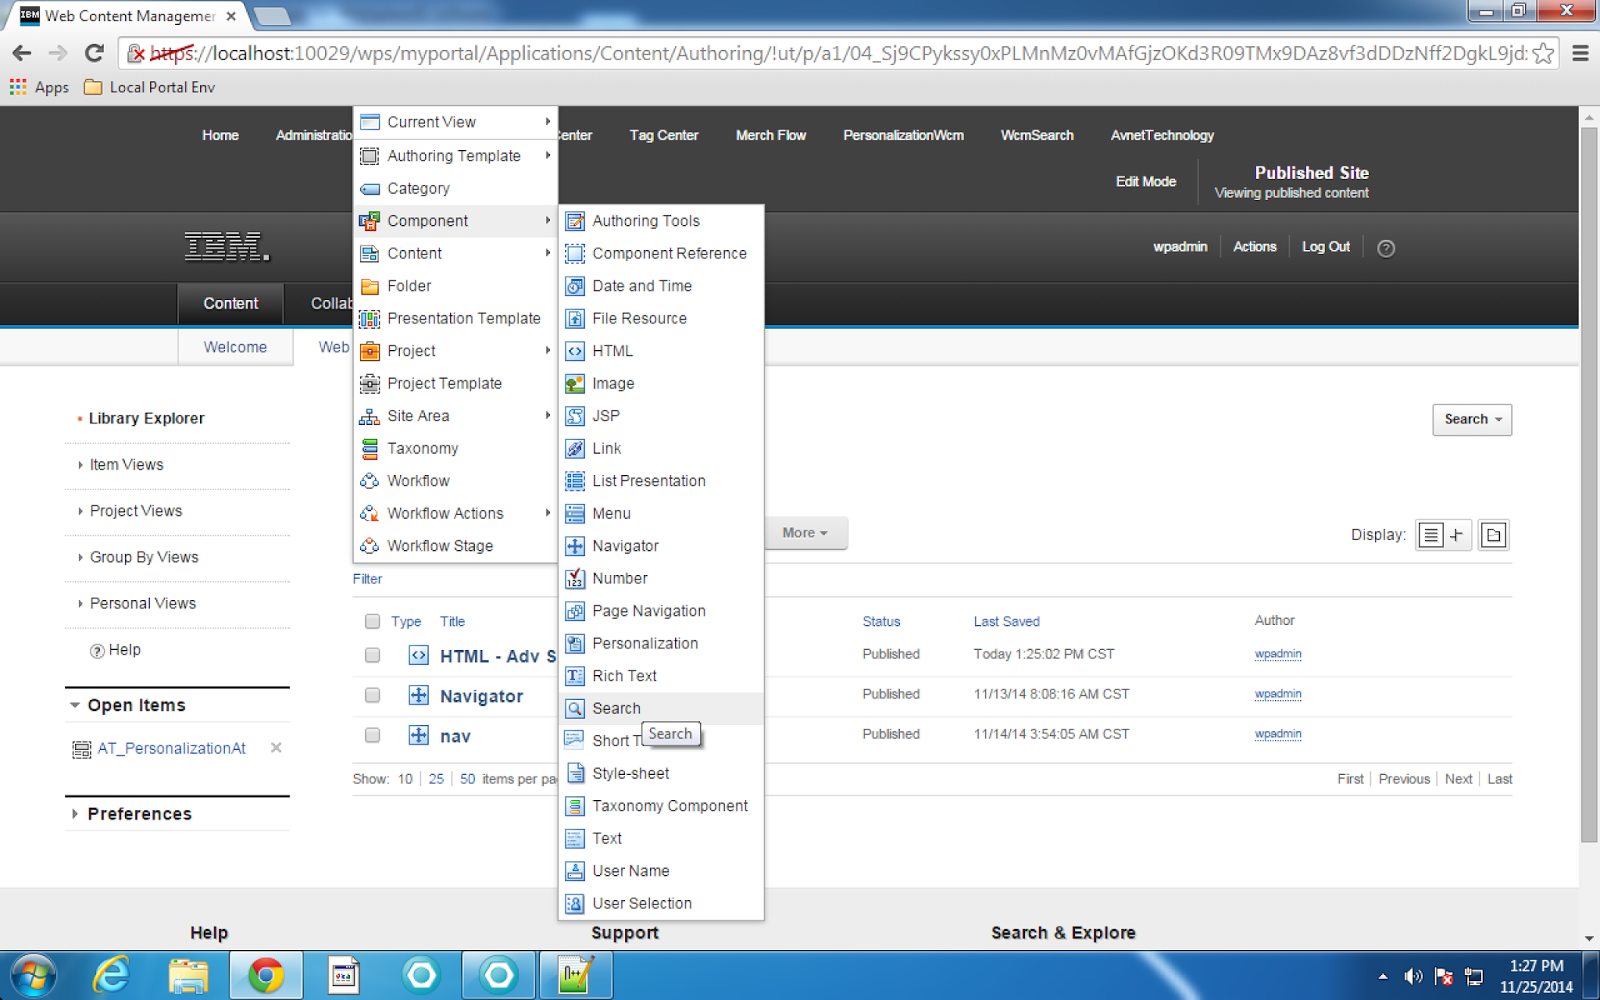Expand the Preferences section

(75, 814)
